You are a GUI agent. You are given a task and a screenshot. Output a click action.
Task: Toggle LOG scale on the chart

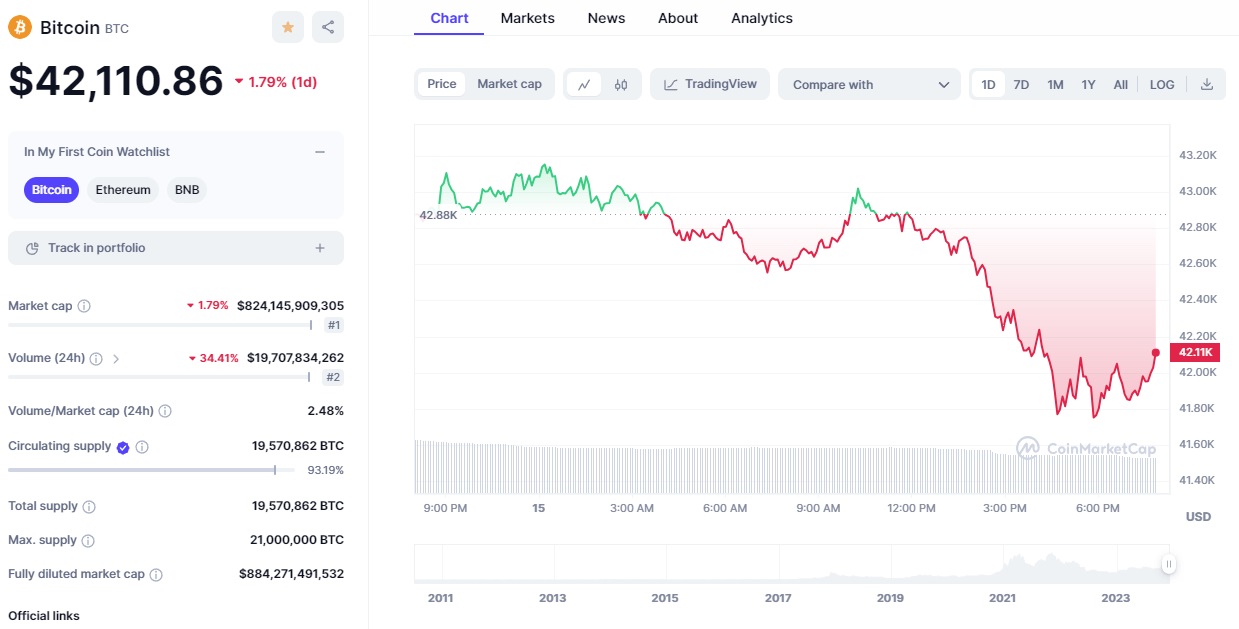(1162, 85)
